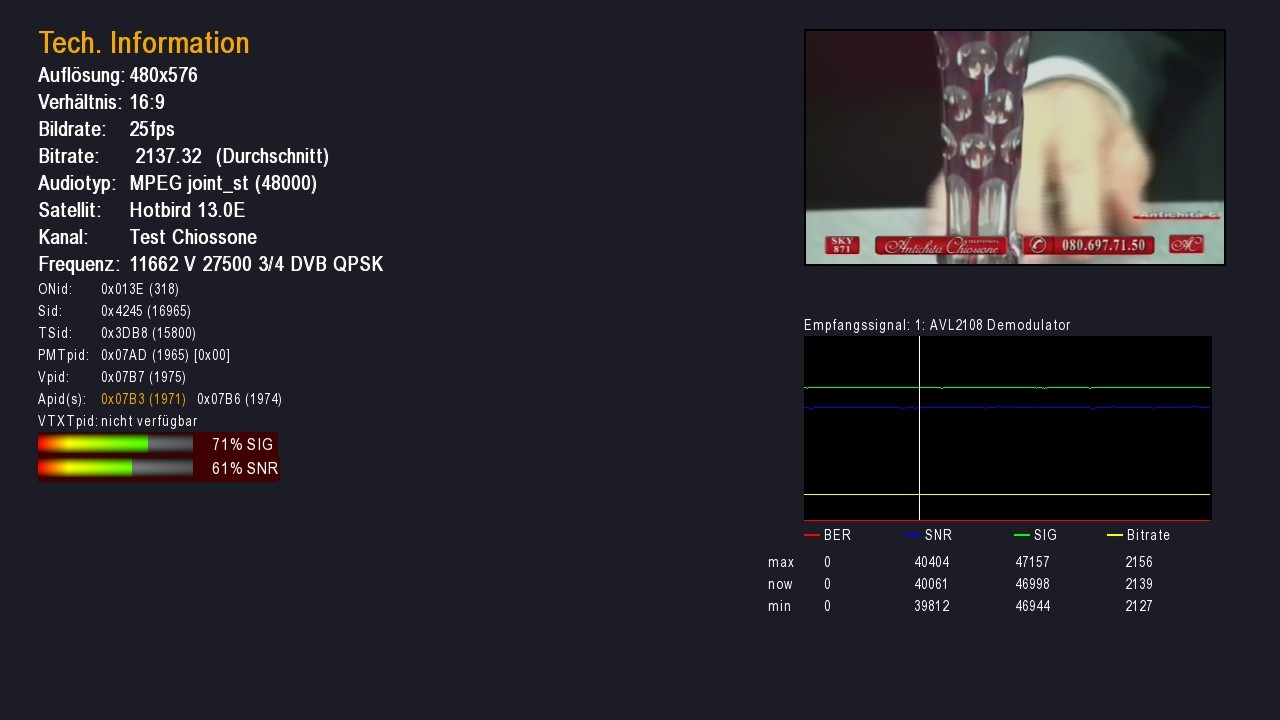Select Audiotyp MPEG joint_st (48000)
This screenshot has height=720, width=1280.
[x=223, y=183]
